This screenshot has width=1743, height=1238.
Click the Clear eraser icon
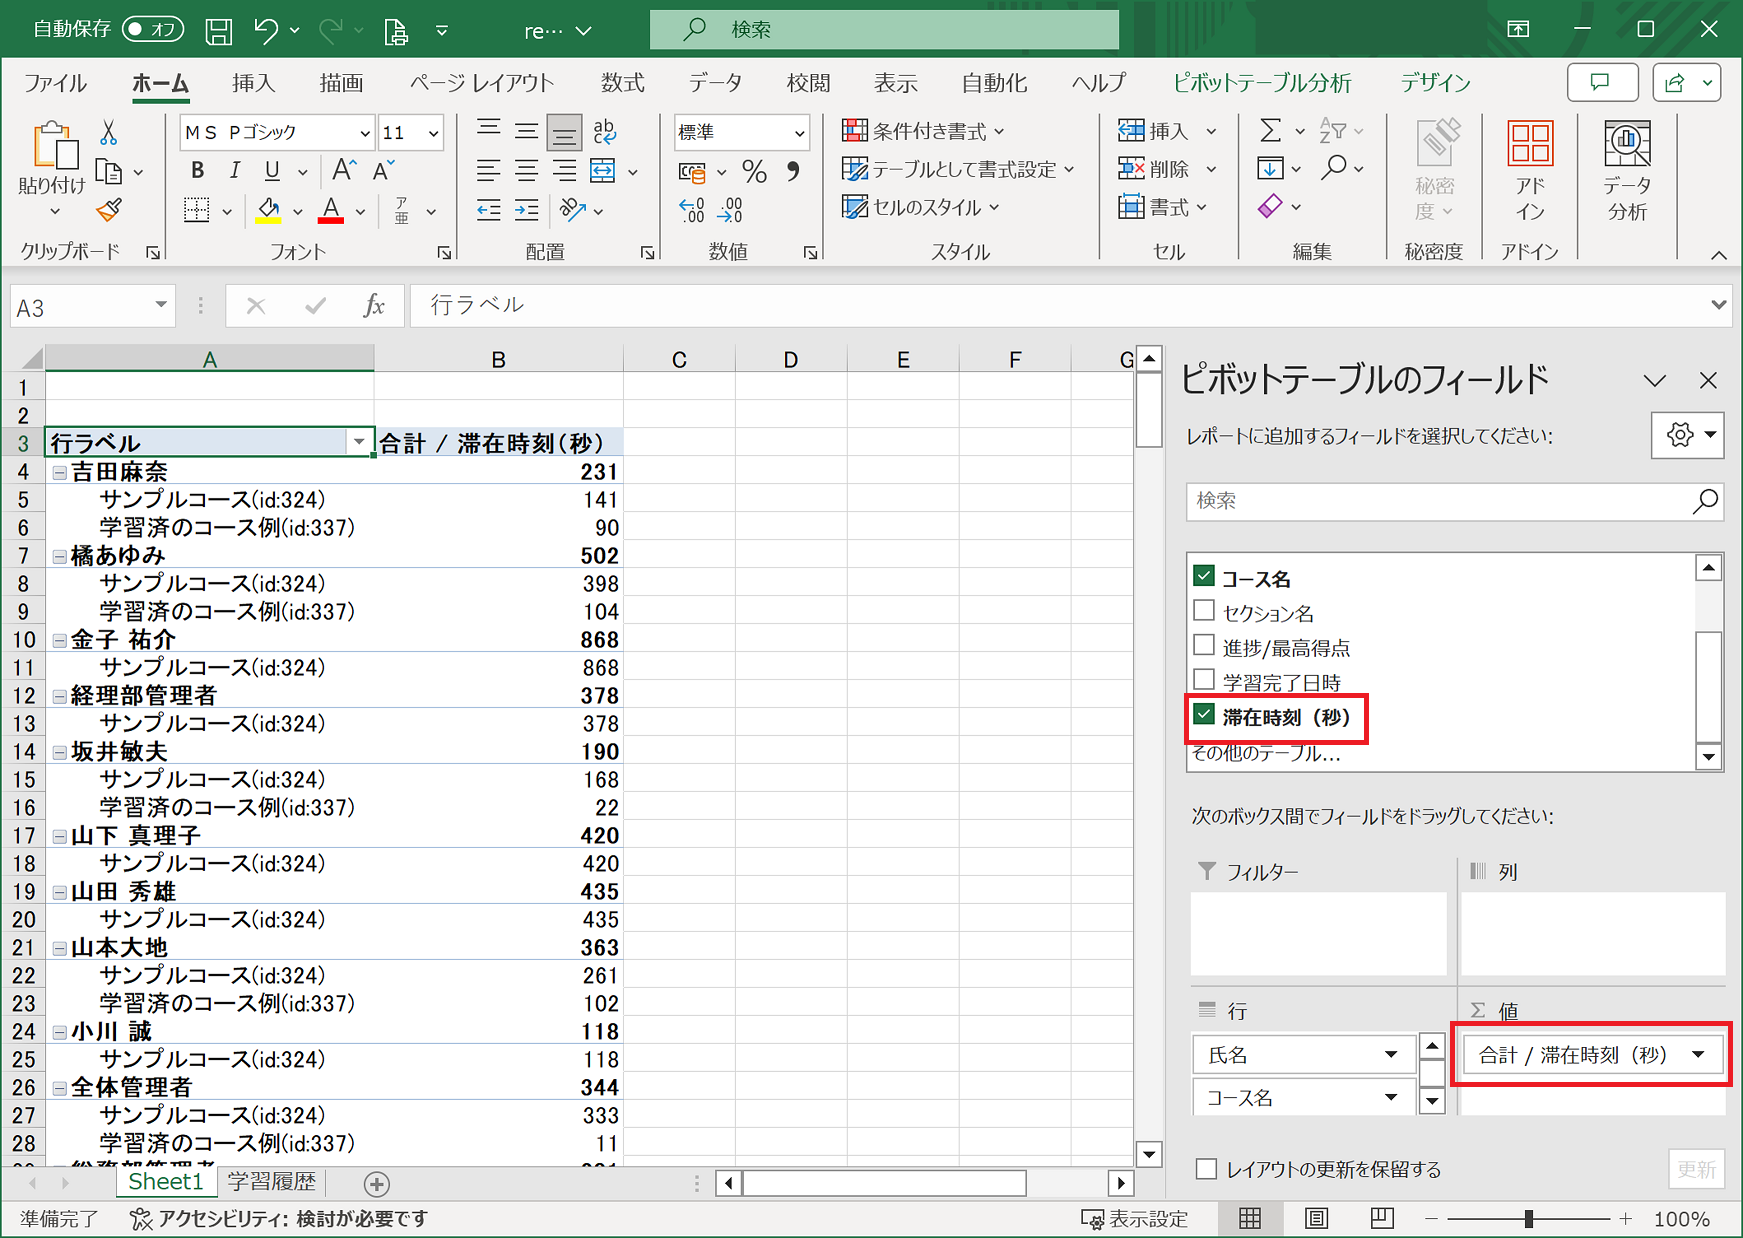pyautogui.click(x=1270, y=207)
